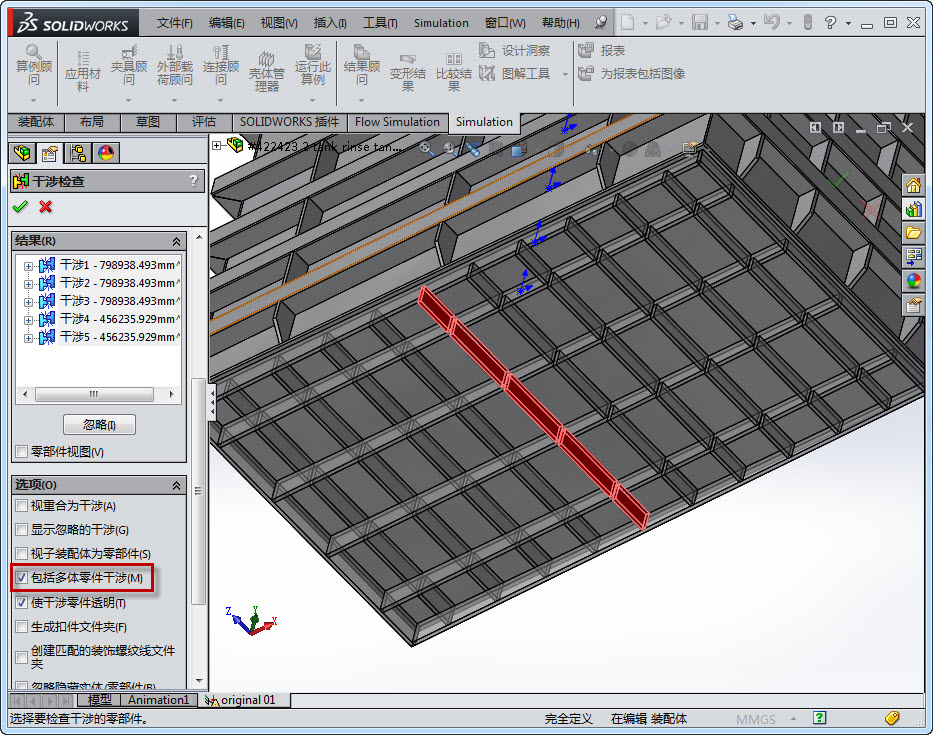Click the red X cancel icon
This screenshot has width=933, height=735.
click(45, 207)
